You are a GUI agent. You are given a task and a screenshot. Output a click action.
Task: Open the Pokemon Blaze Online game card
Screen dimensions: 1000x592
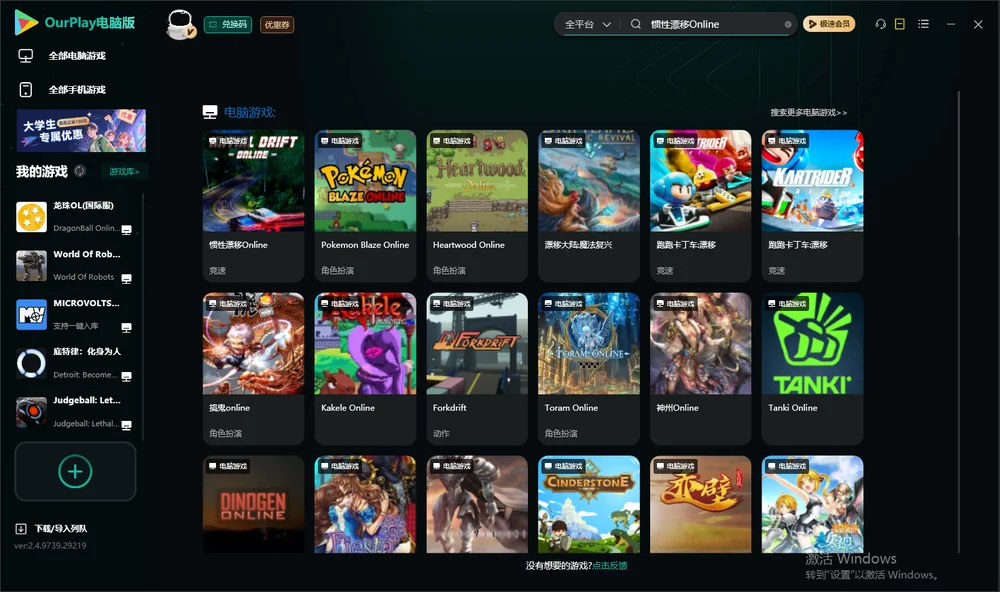point(365,205)
